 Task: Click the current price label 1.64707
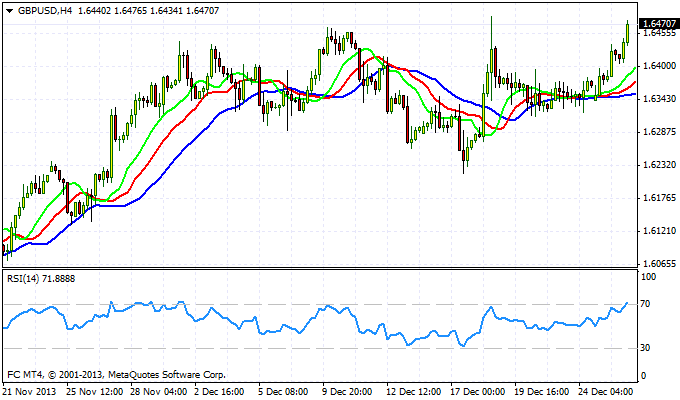pos(660,23)
